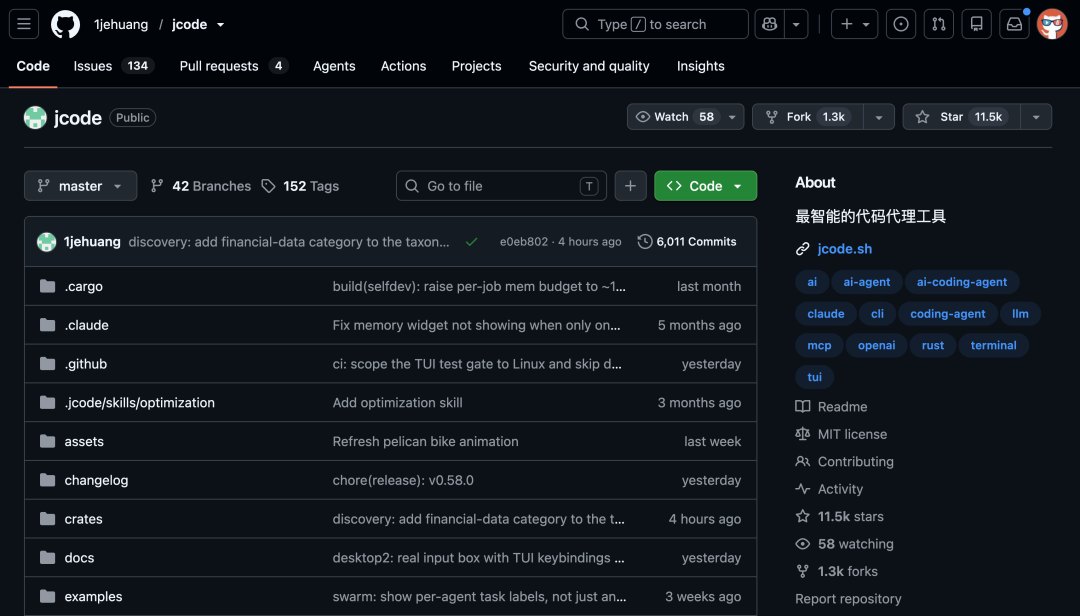Open the pull requests icon in header
Viewport: 1080px width, 616px height.
pyautogui.click(x=938, y=24)
